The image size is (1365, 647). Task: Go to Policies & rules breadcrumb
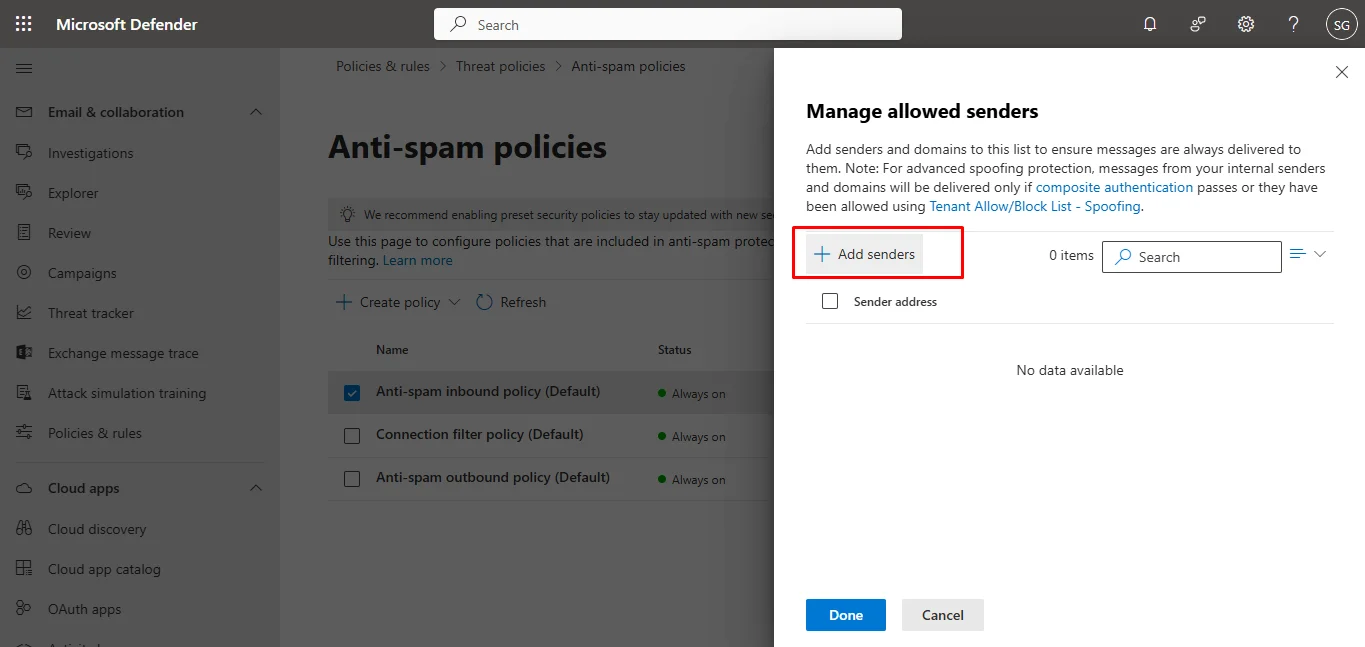[383, 66]
